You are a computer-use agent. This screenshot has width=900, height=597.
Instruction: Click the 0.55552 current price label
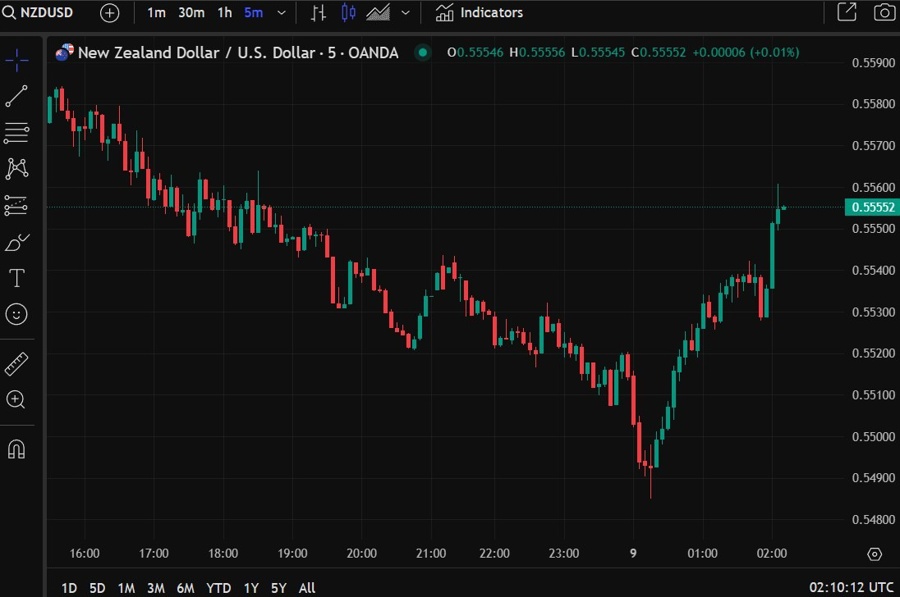(x=871, y=207)
